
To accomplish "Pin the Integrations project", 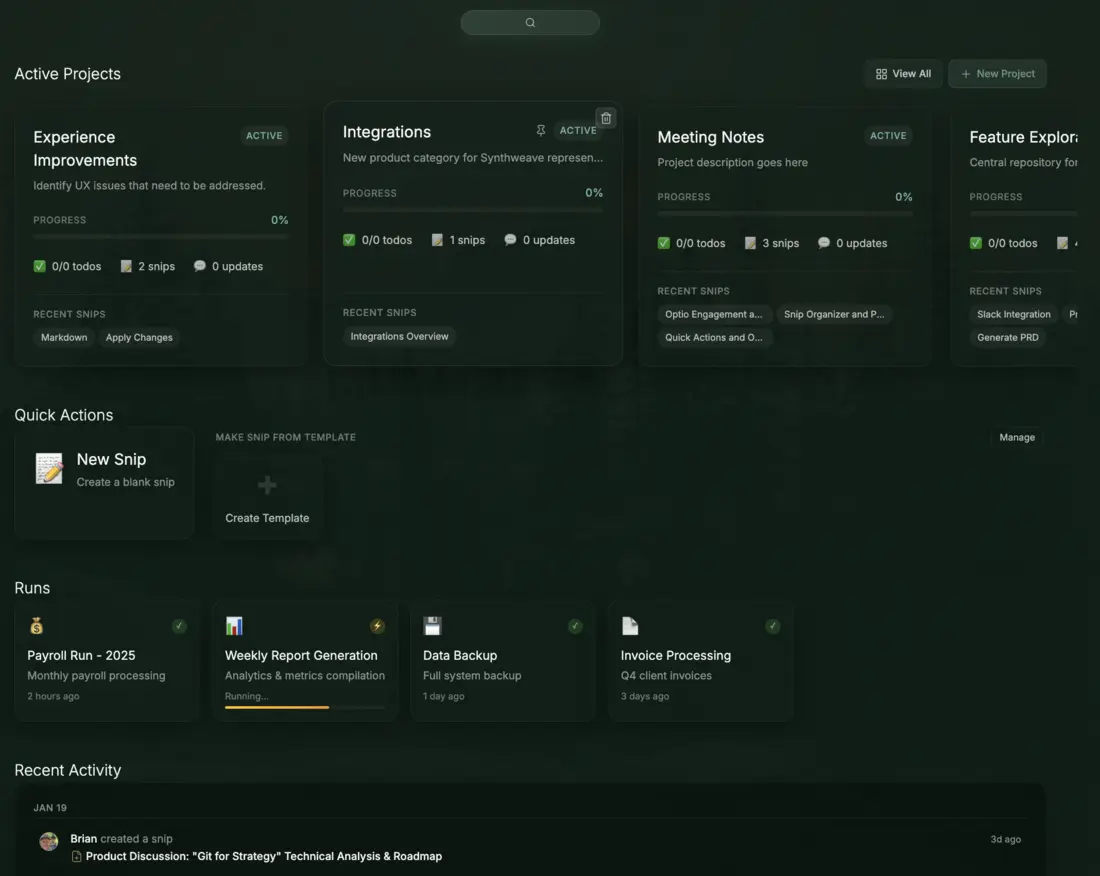I will tap(540, 130).
